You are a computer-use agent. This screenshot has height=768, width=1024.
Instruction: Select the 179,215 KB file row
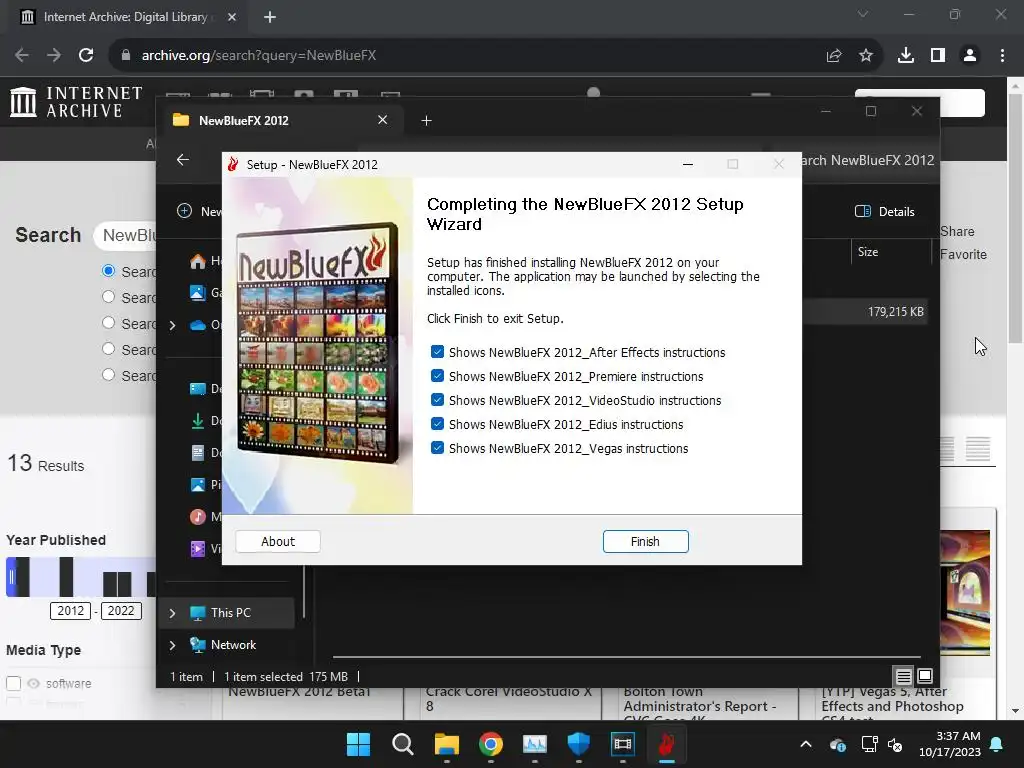(x=865, y=312)
